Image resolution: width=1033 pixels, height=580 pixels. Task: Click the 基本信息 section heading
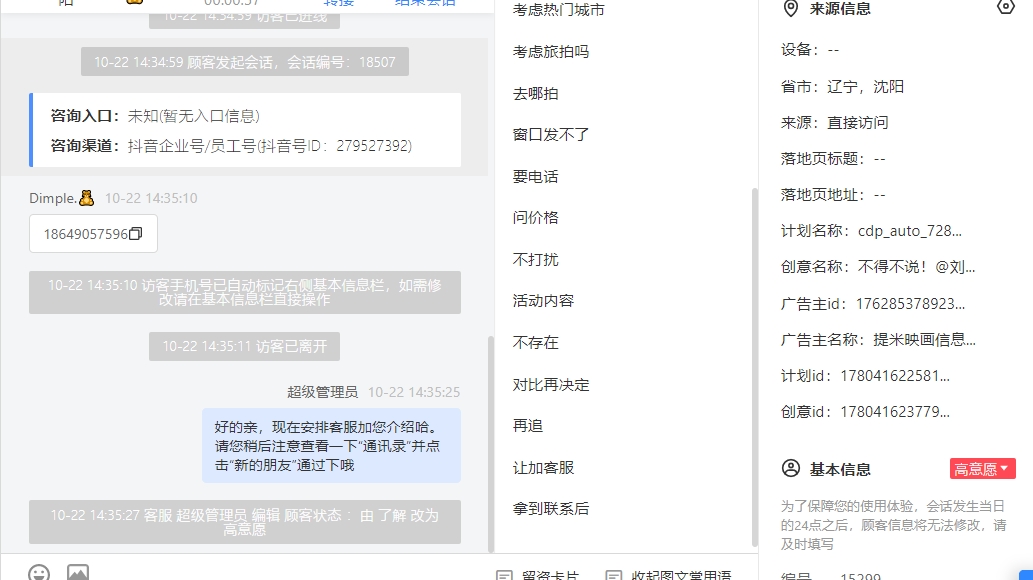(840, 469)
